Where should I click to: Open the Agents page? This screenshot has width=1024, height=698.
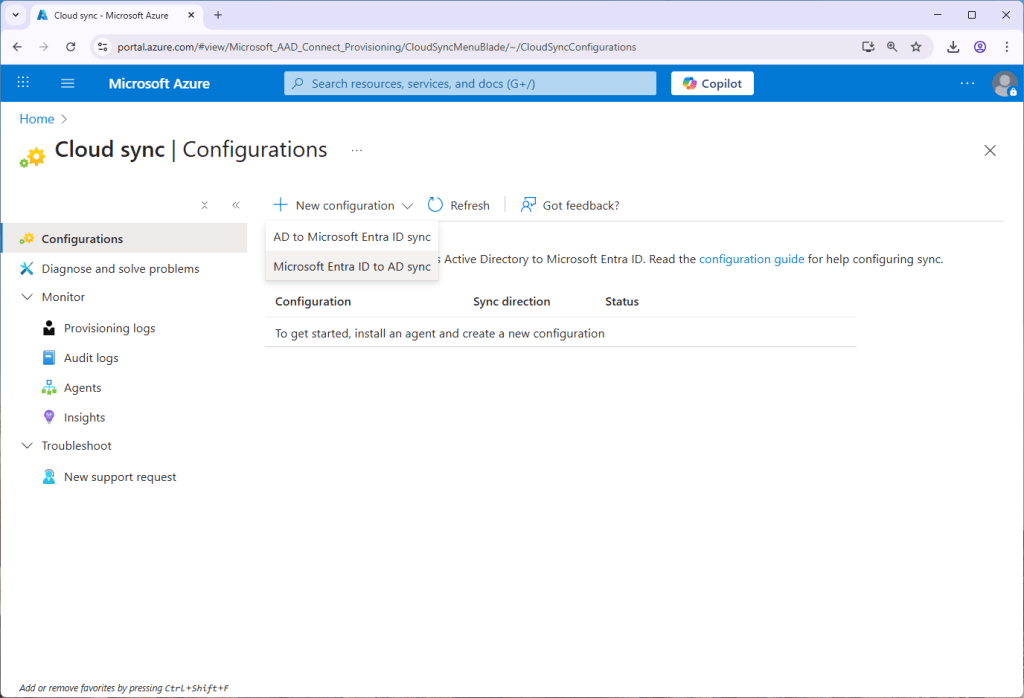pyautogui.click(x=82, y=388)
